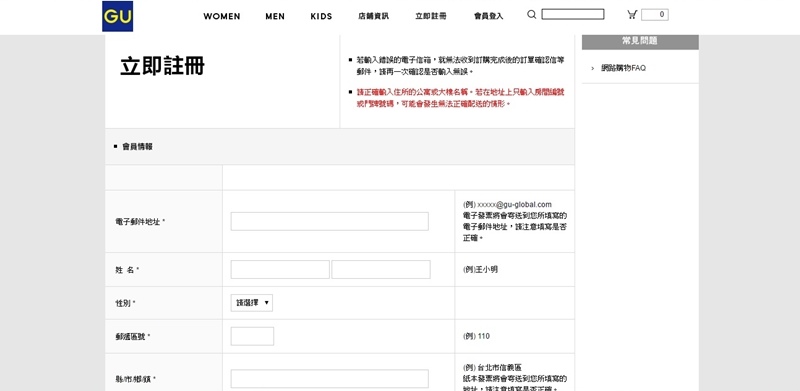The image size is (800, 391).
Task: Click the 性別 field label
Action: tap(125, 303)
